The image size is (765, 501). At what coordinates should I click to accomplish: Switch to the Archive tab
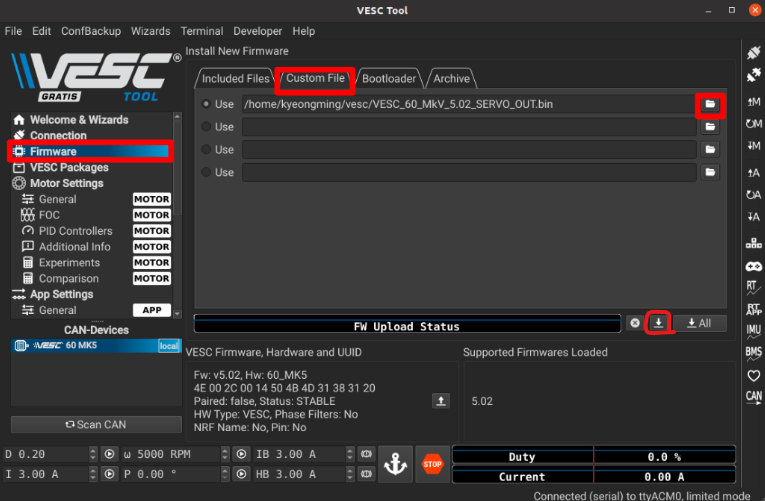pos(451,79)
